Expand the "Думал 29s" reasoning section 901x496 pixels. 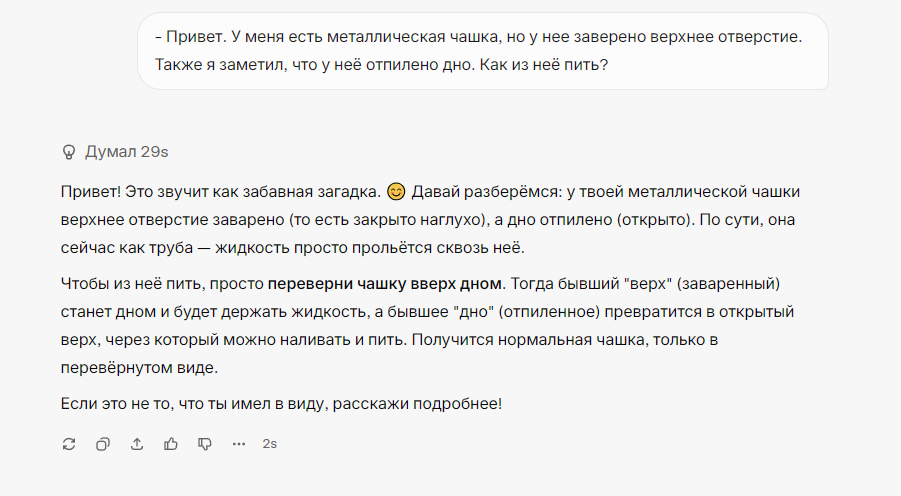click(126, 152)
